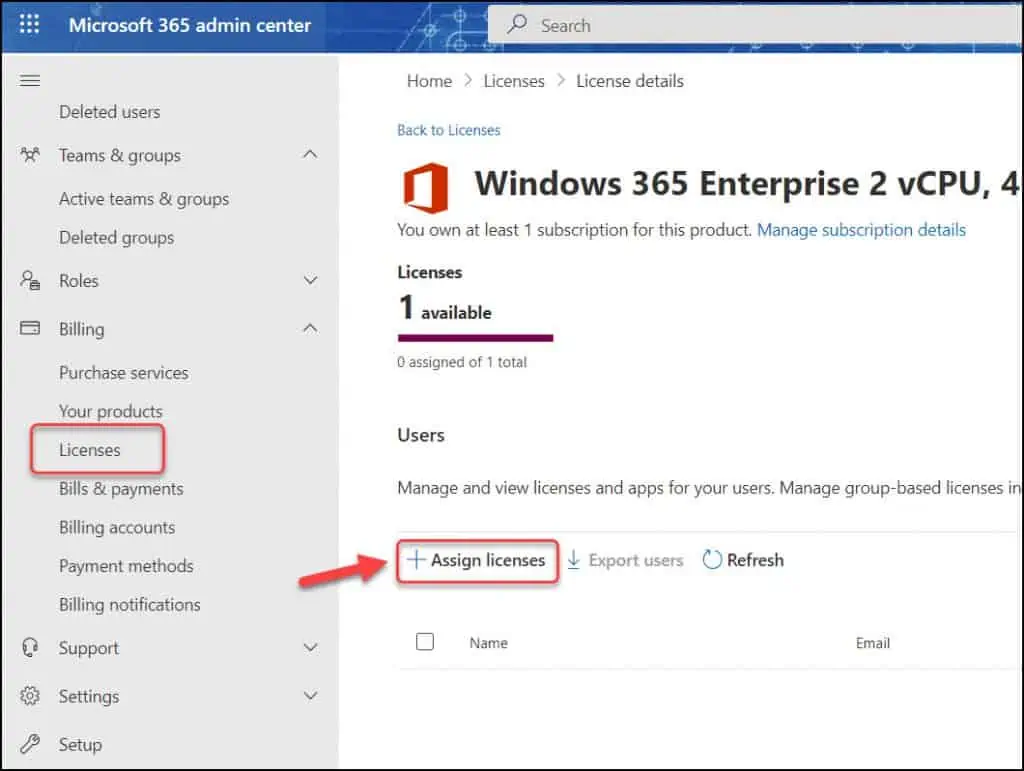Screen dimensions: 1024x771
Task: Open Your products under Billing
Action: click(110, 411)
